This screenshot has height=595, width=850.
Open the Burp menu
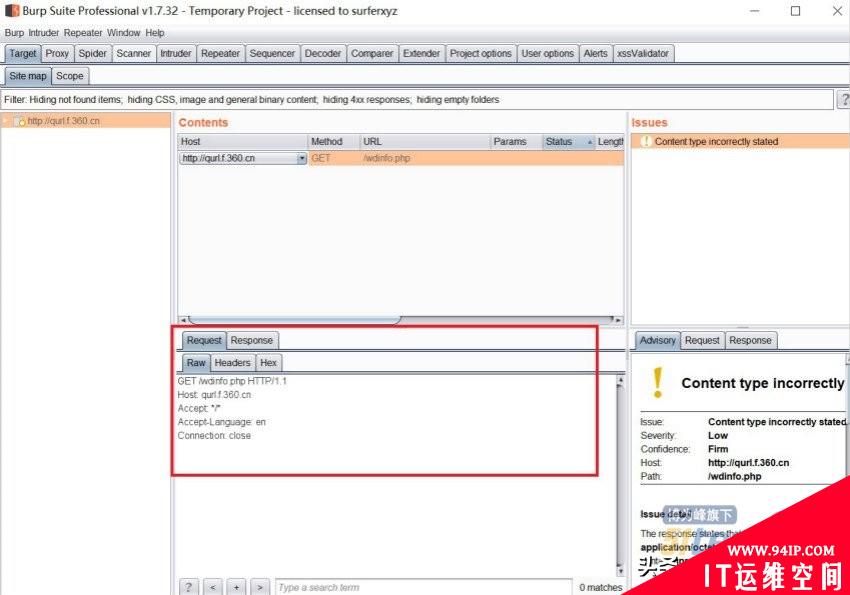[x=14, y=33]
